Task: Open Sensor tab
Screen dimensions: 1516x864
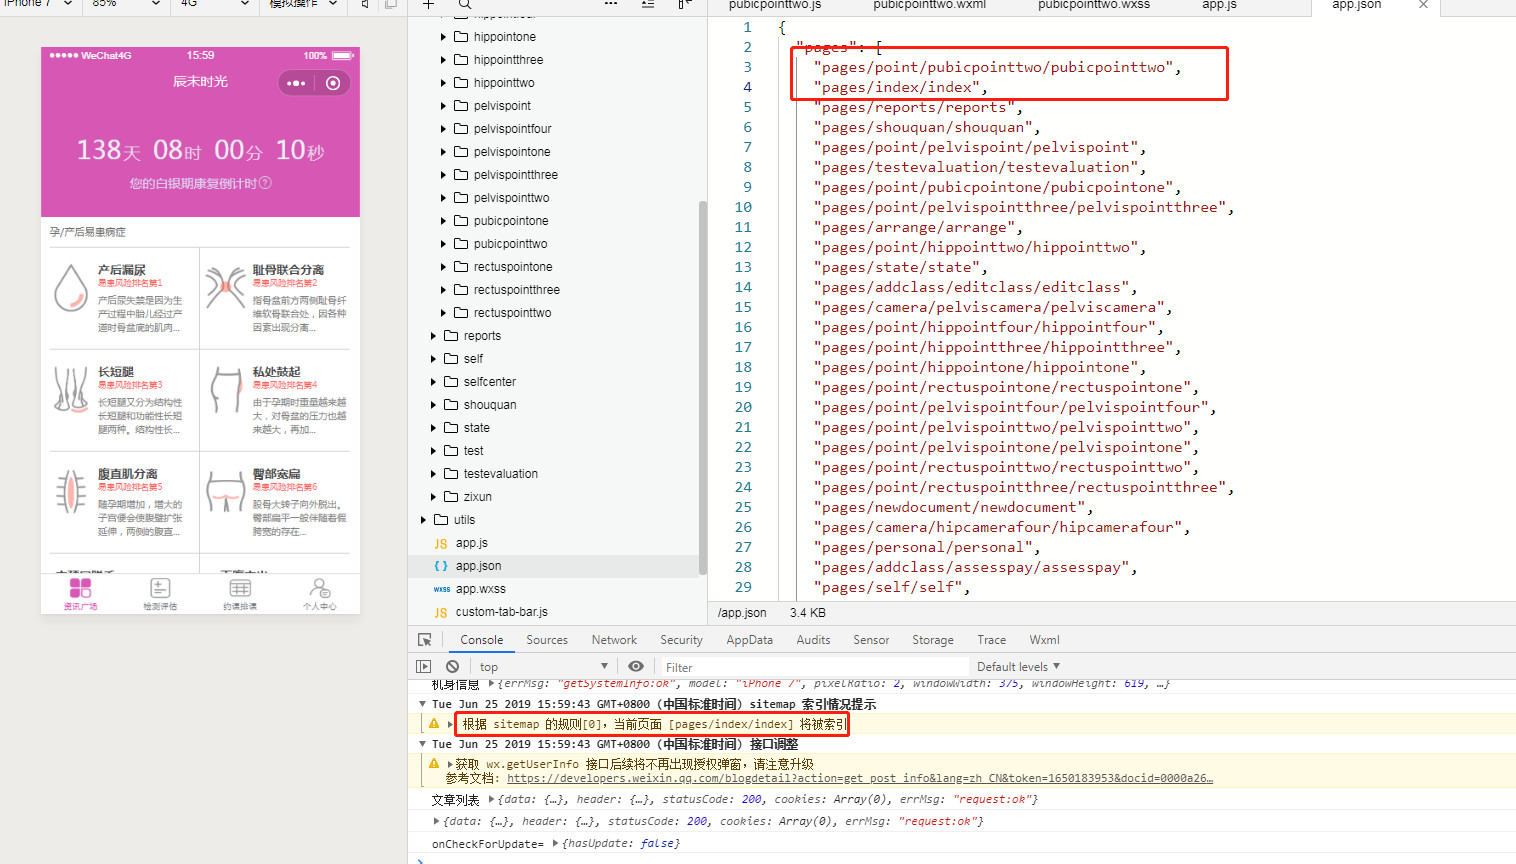Action: pyautogui.click(x=871, y=640)
